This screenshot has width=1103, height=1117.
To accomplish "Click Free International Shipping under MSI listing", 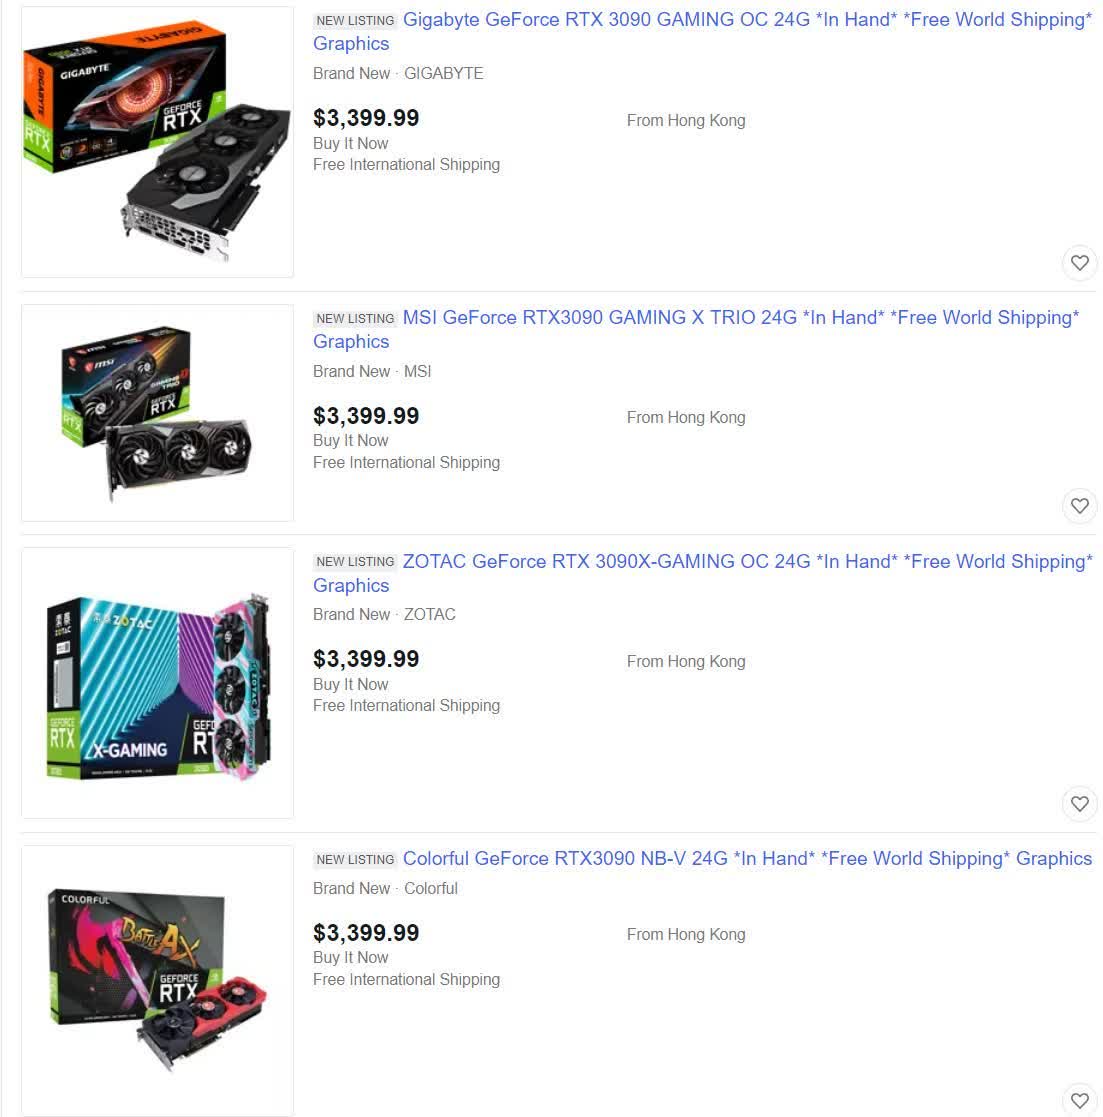I will coord(406,462).
